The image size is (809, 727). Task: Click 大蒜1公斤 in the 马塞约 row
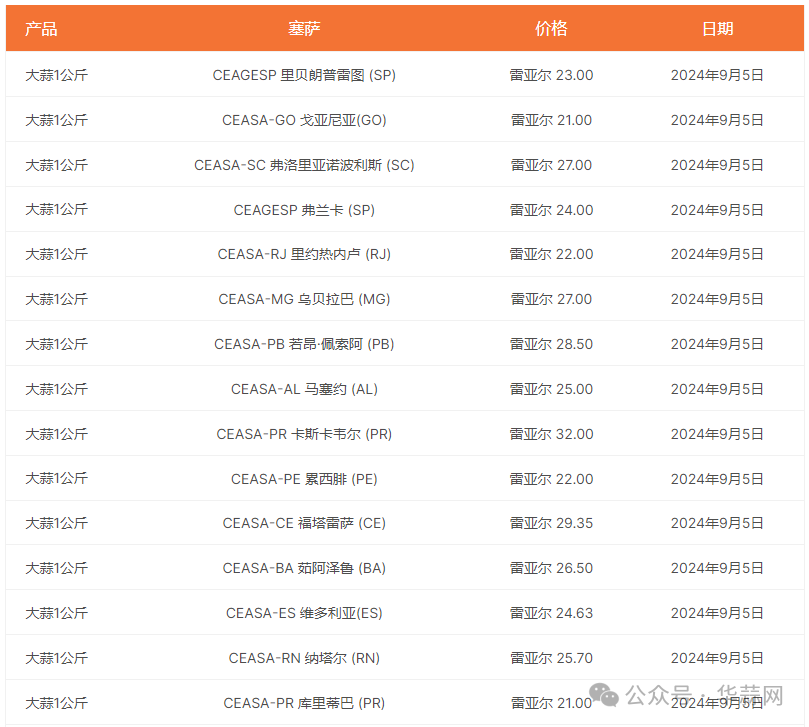(x=56, y=389)
